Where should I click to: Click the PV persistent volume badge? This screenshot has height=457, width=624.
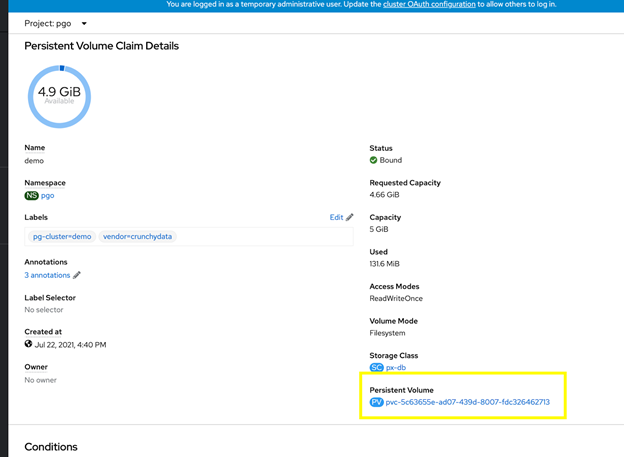[x=377, y=402]
